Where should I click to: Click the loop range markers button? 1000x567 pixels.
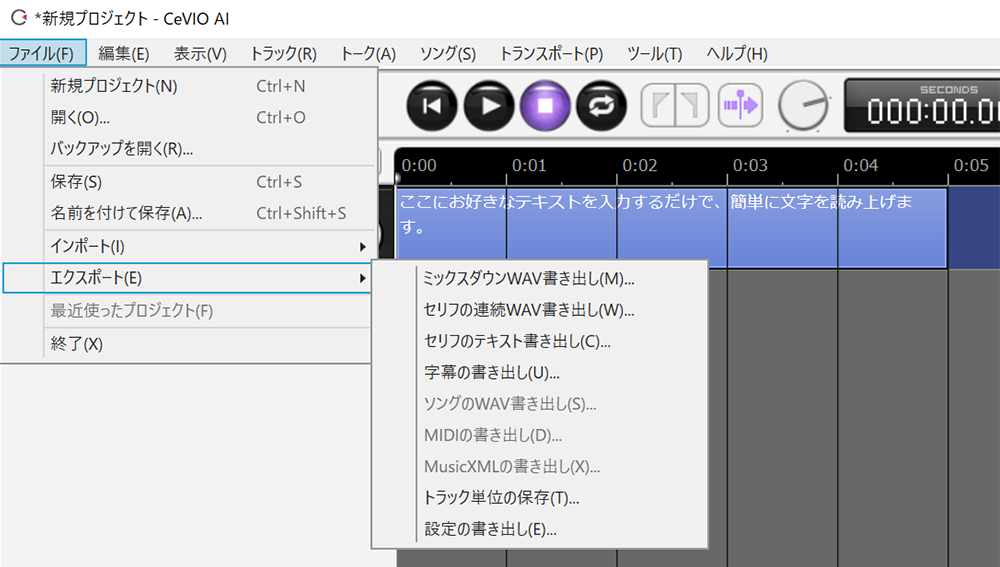pos(675,105)
